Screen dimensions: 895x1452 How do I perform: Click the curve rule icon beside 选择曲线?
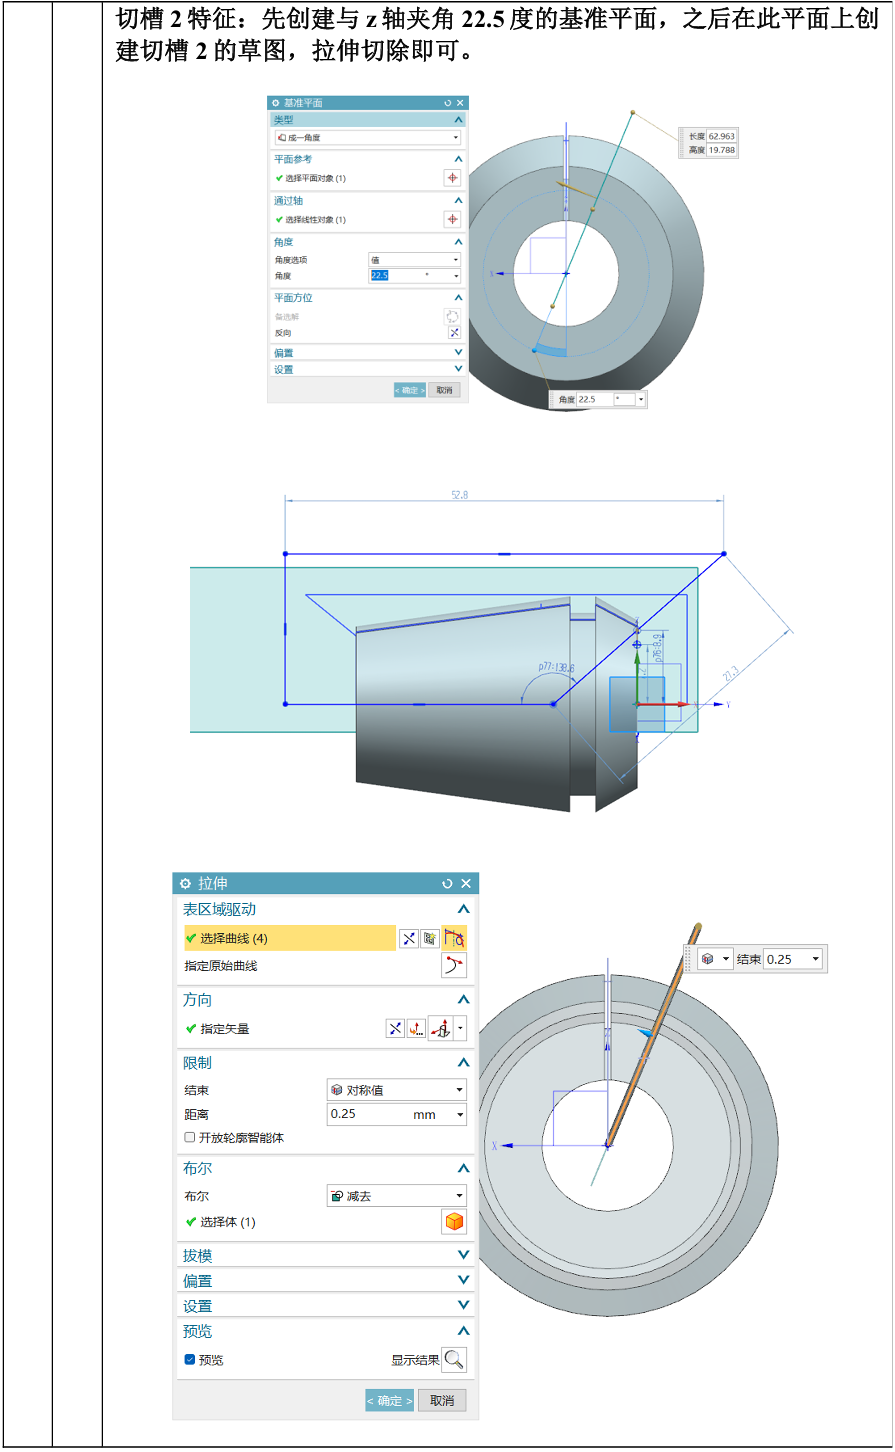coord(430,938)
